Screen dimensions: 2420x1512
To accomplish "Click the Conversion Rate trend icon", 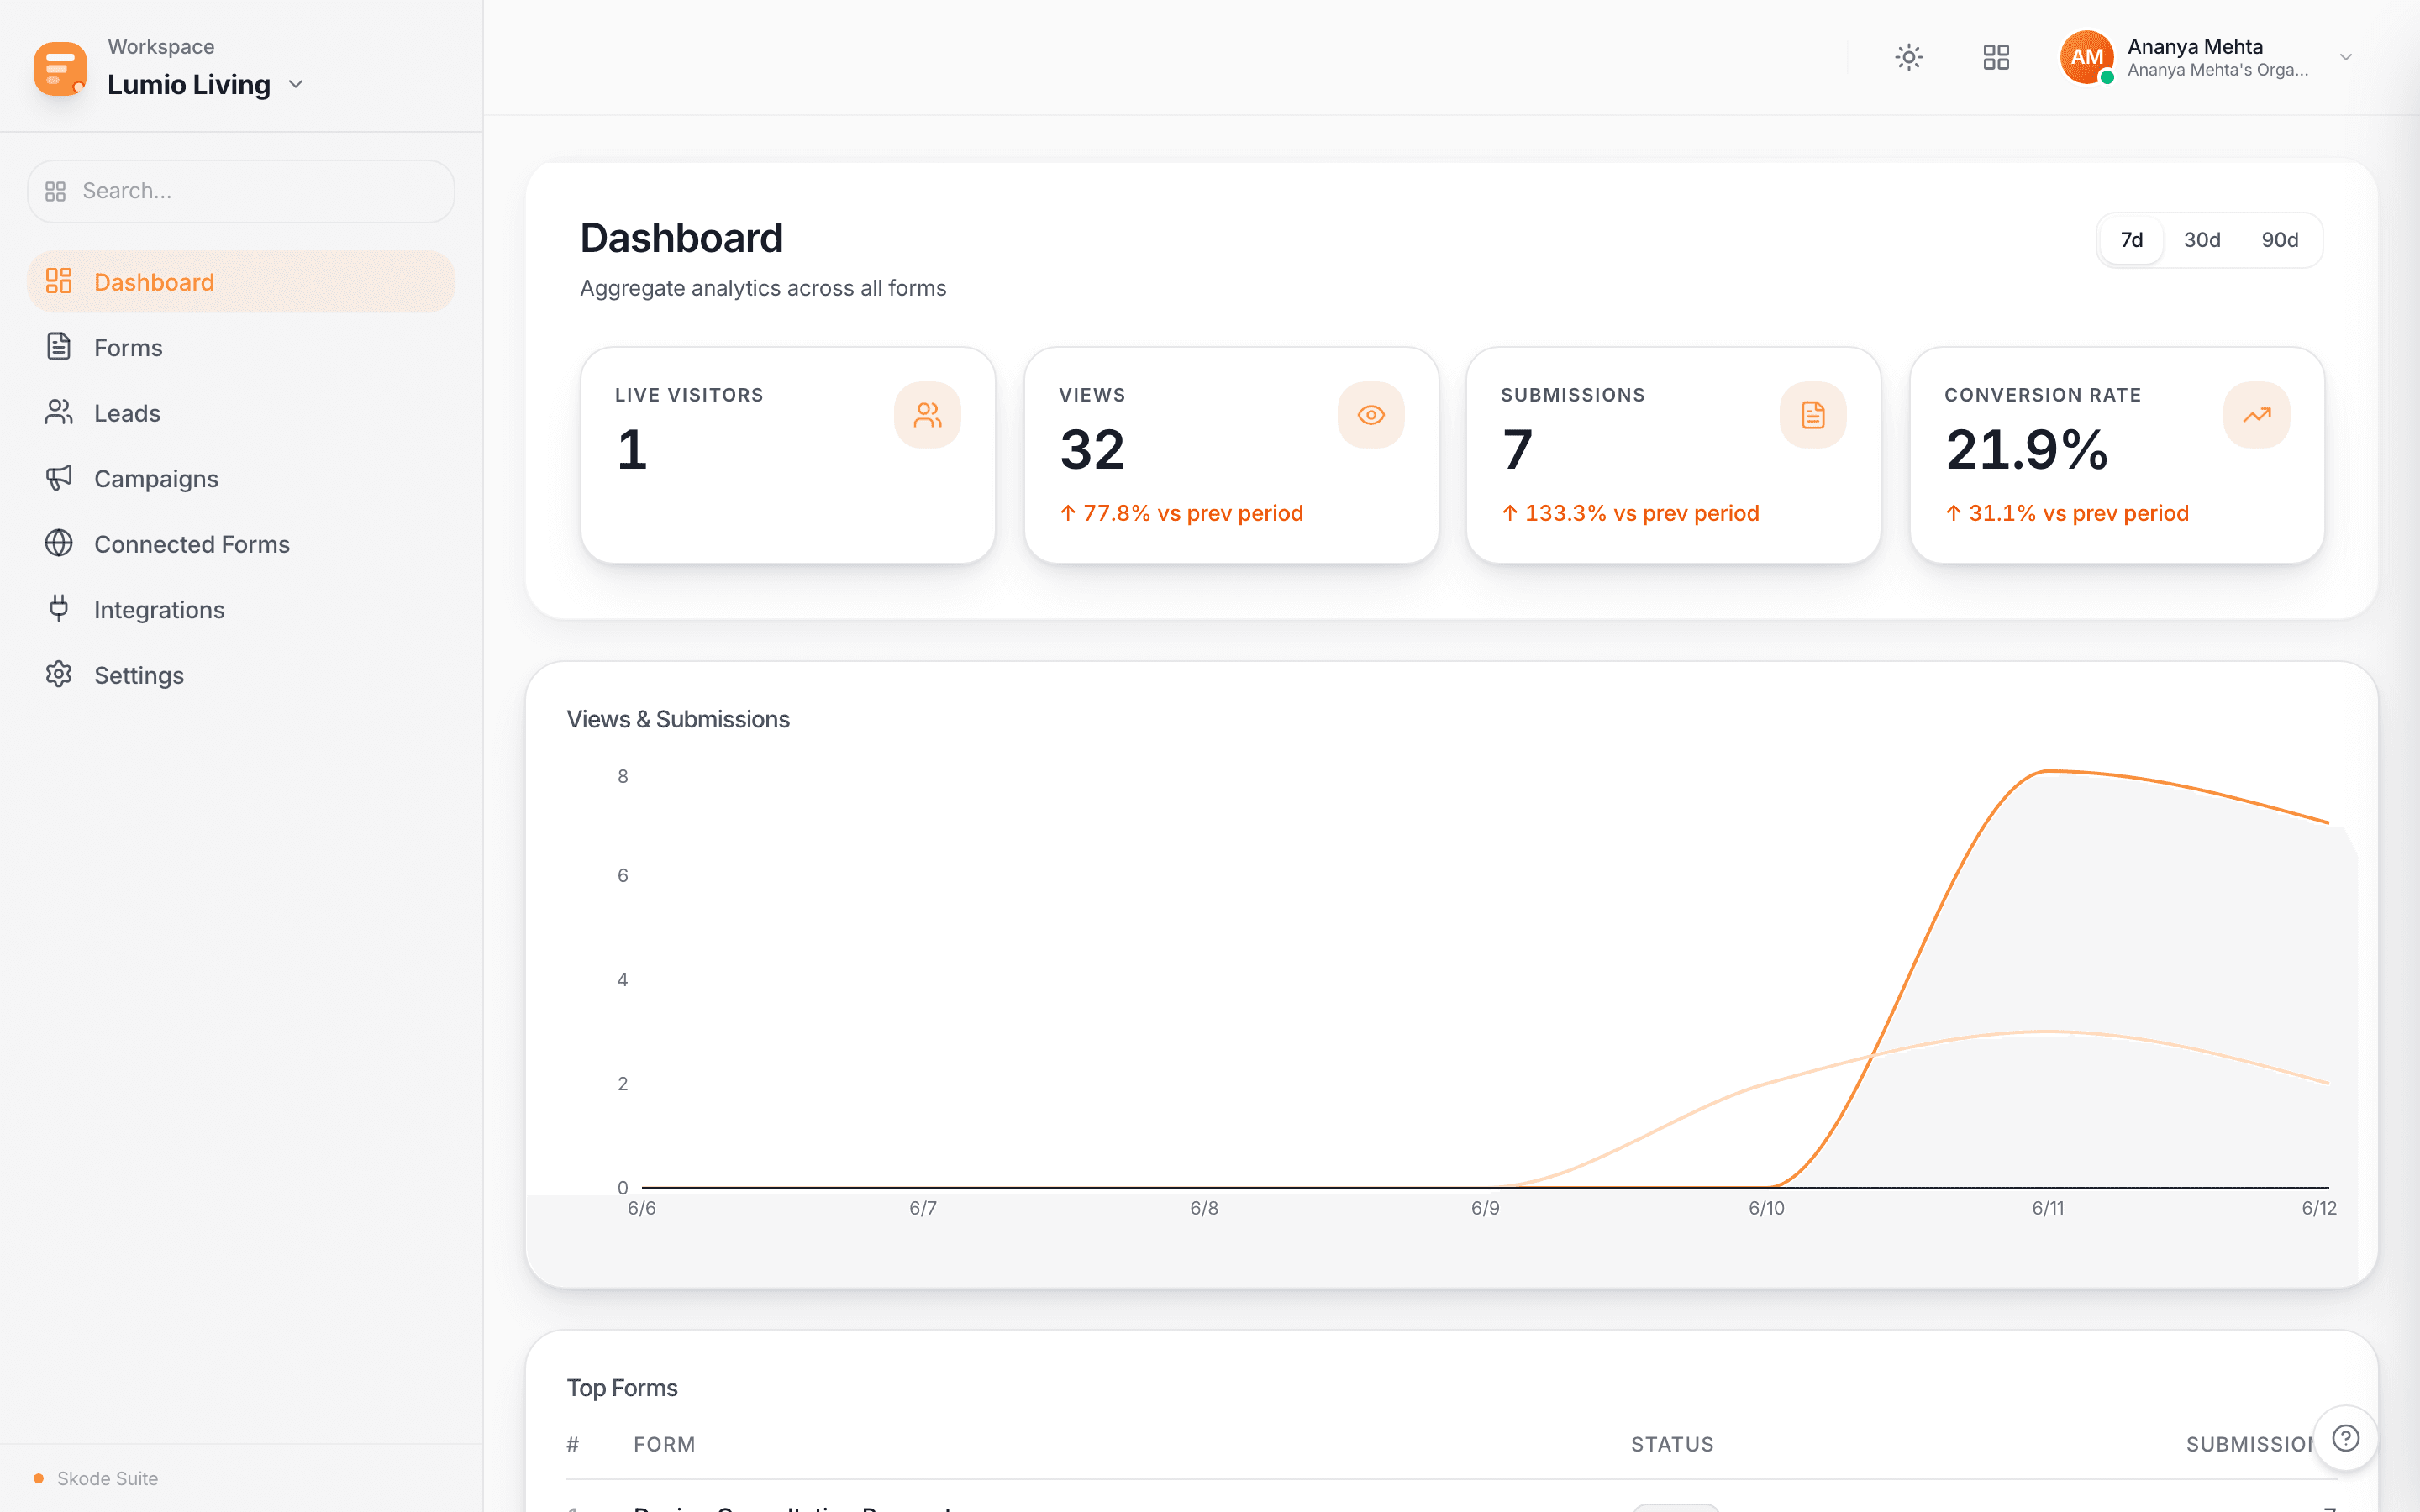I will point(2257,415).
